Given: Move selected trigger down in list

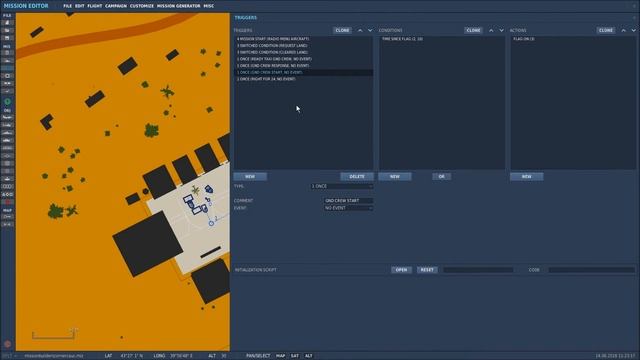Looking at the screenshot, I should pyautogui.click(x=370, y=30).
